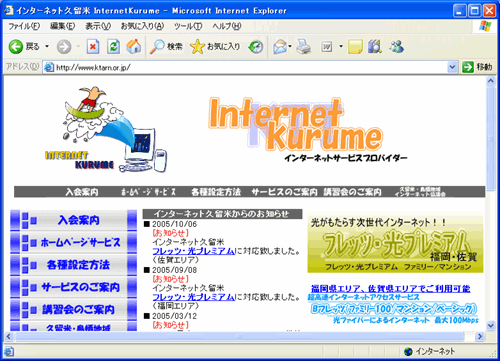The image size is (500, 361).
Task: Open the History clock icon
Action: [256, 47]
